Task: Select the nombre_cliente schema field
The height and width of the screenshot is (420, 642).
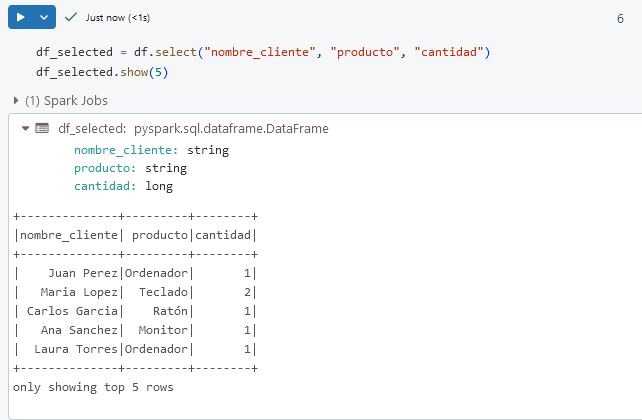Action: (126, 150)
